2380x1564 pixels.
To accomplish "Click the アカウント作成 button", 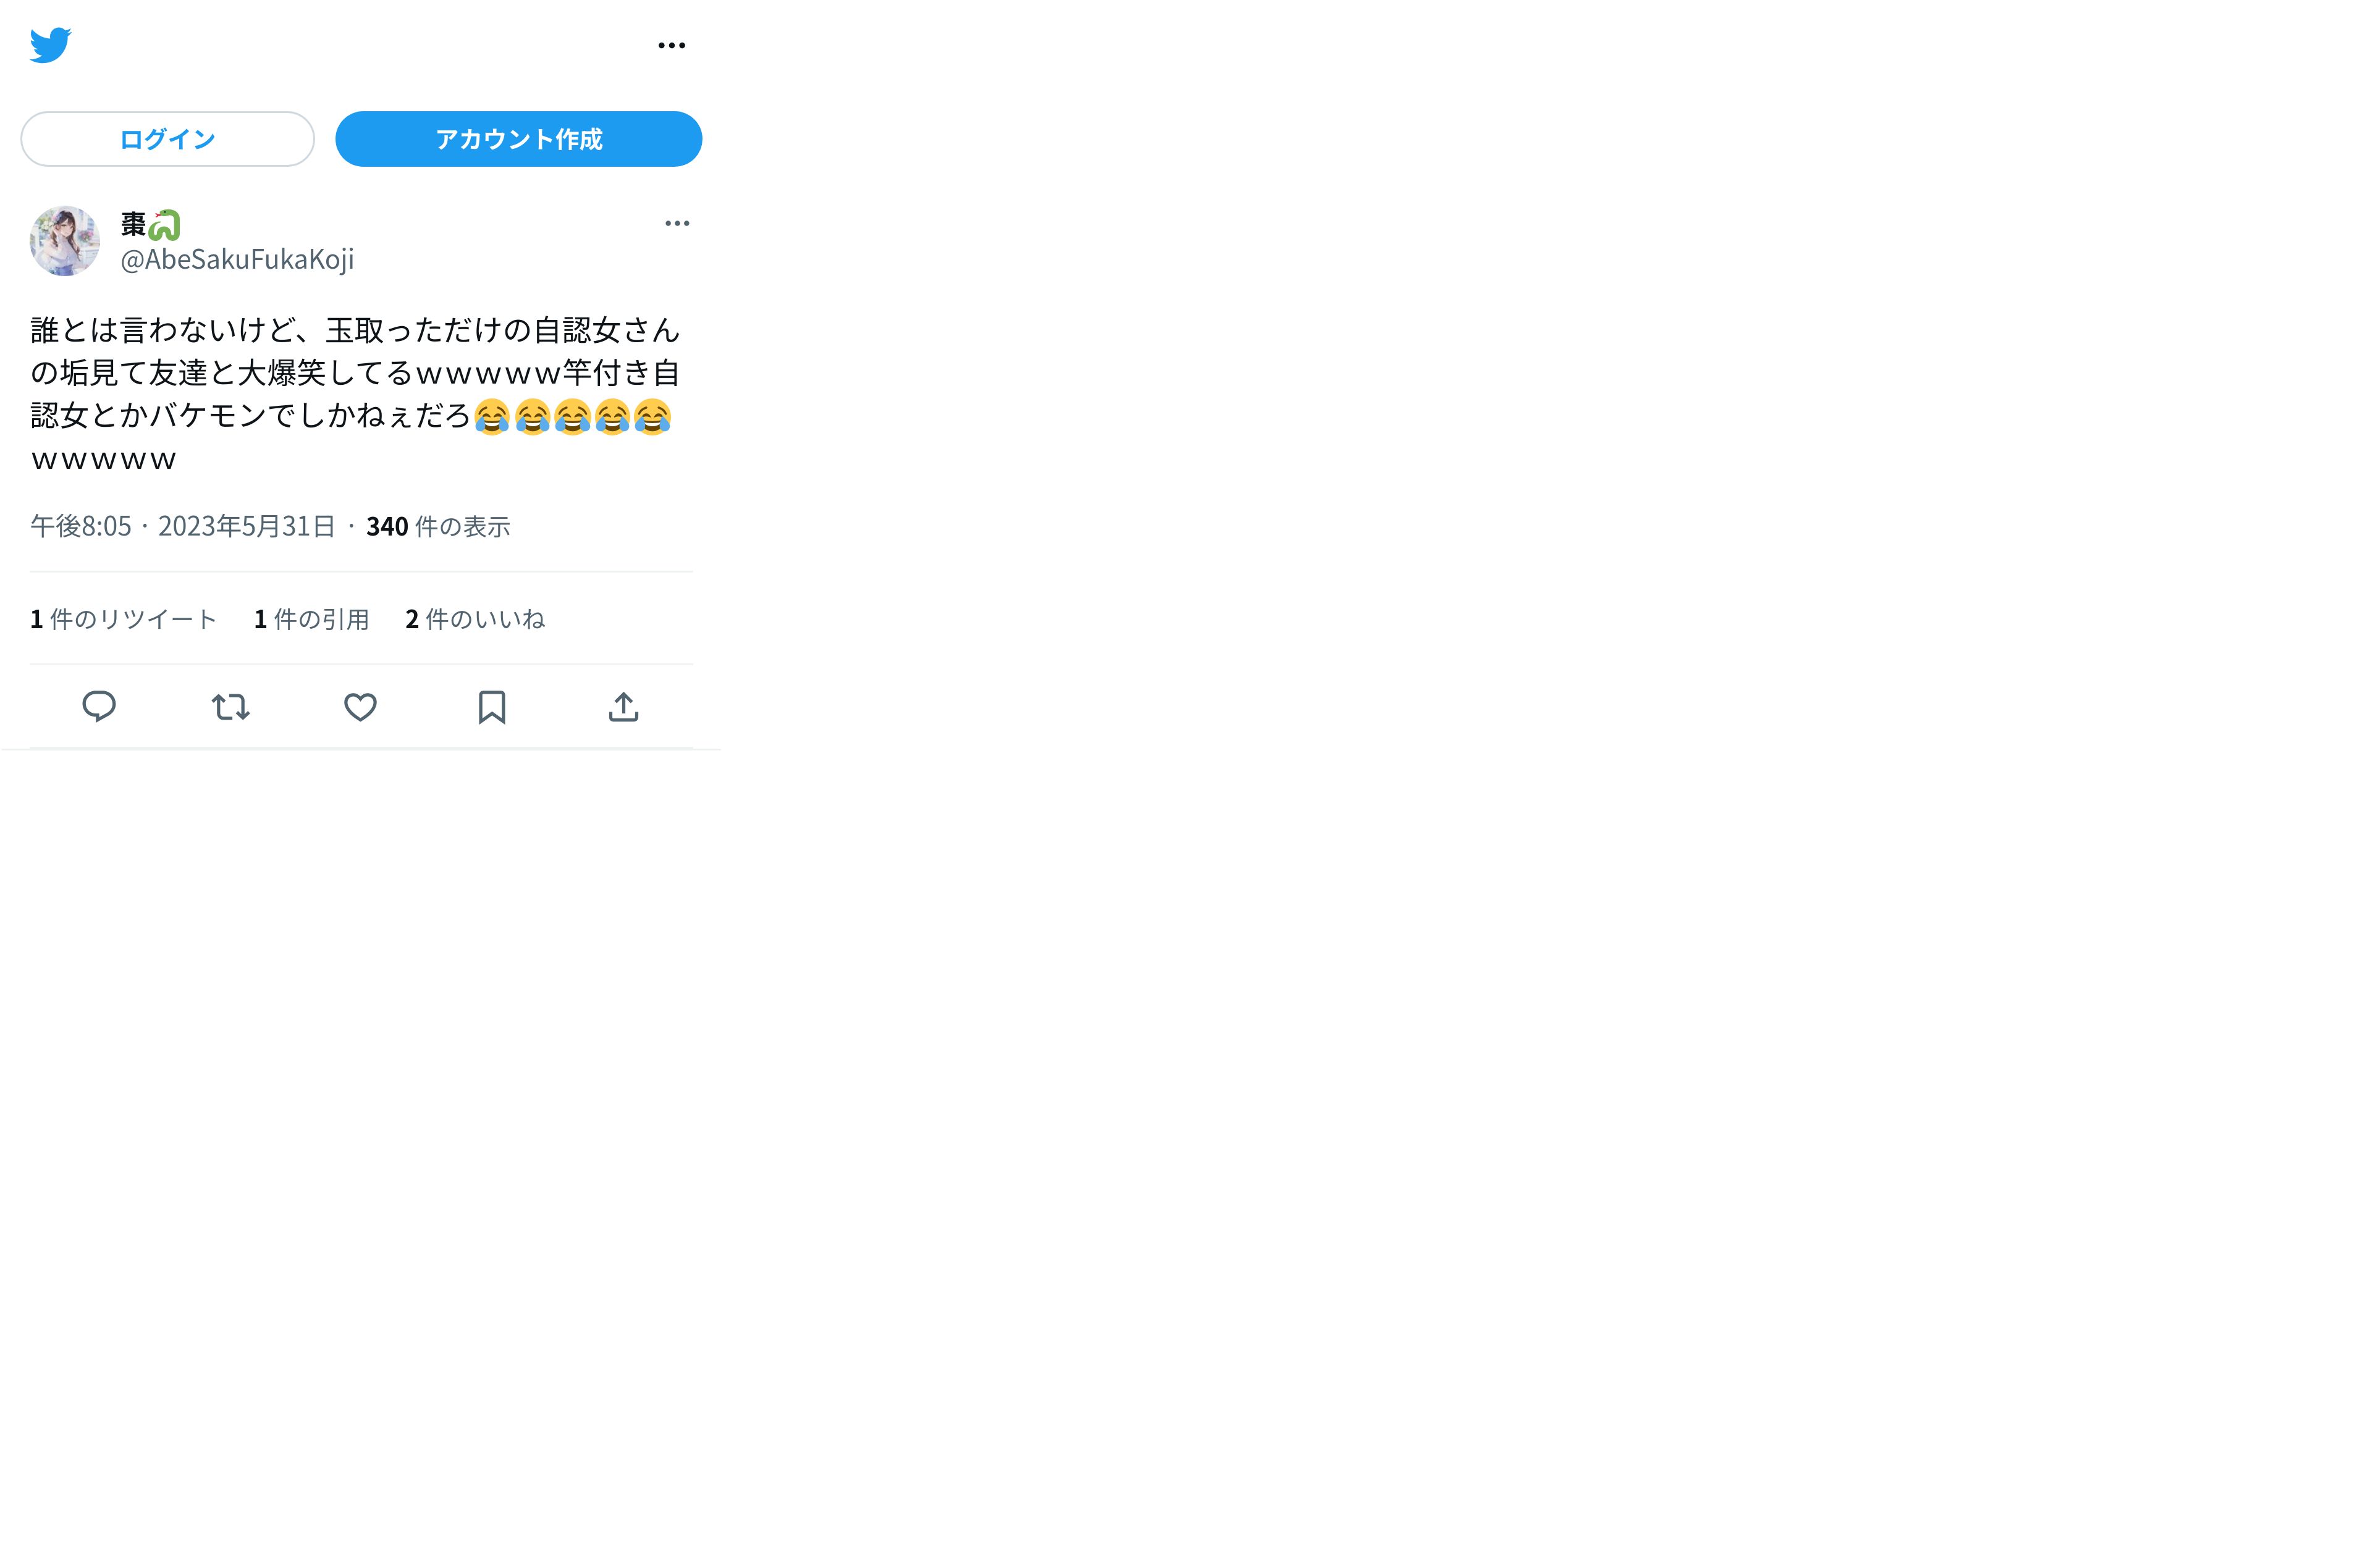I will [x=519, y=139].
